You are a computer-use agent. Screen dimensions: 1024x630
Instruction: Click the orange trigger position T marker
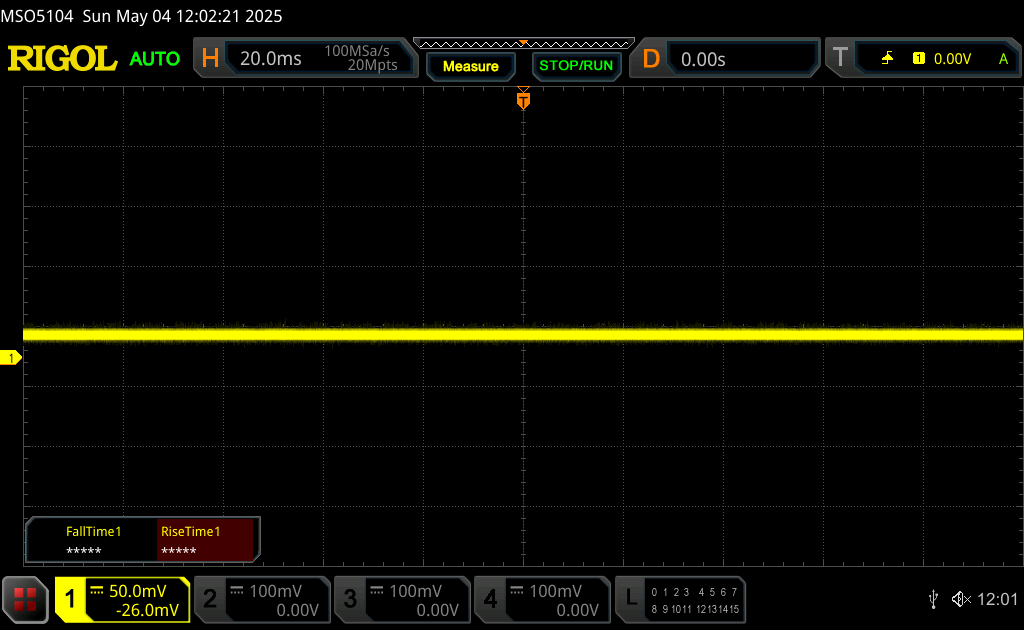point(523,100)
